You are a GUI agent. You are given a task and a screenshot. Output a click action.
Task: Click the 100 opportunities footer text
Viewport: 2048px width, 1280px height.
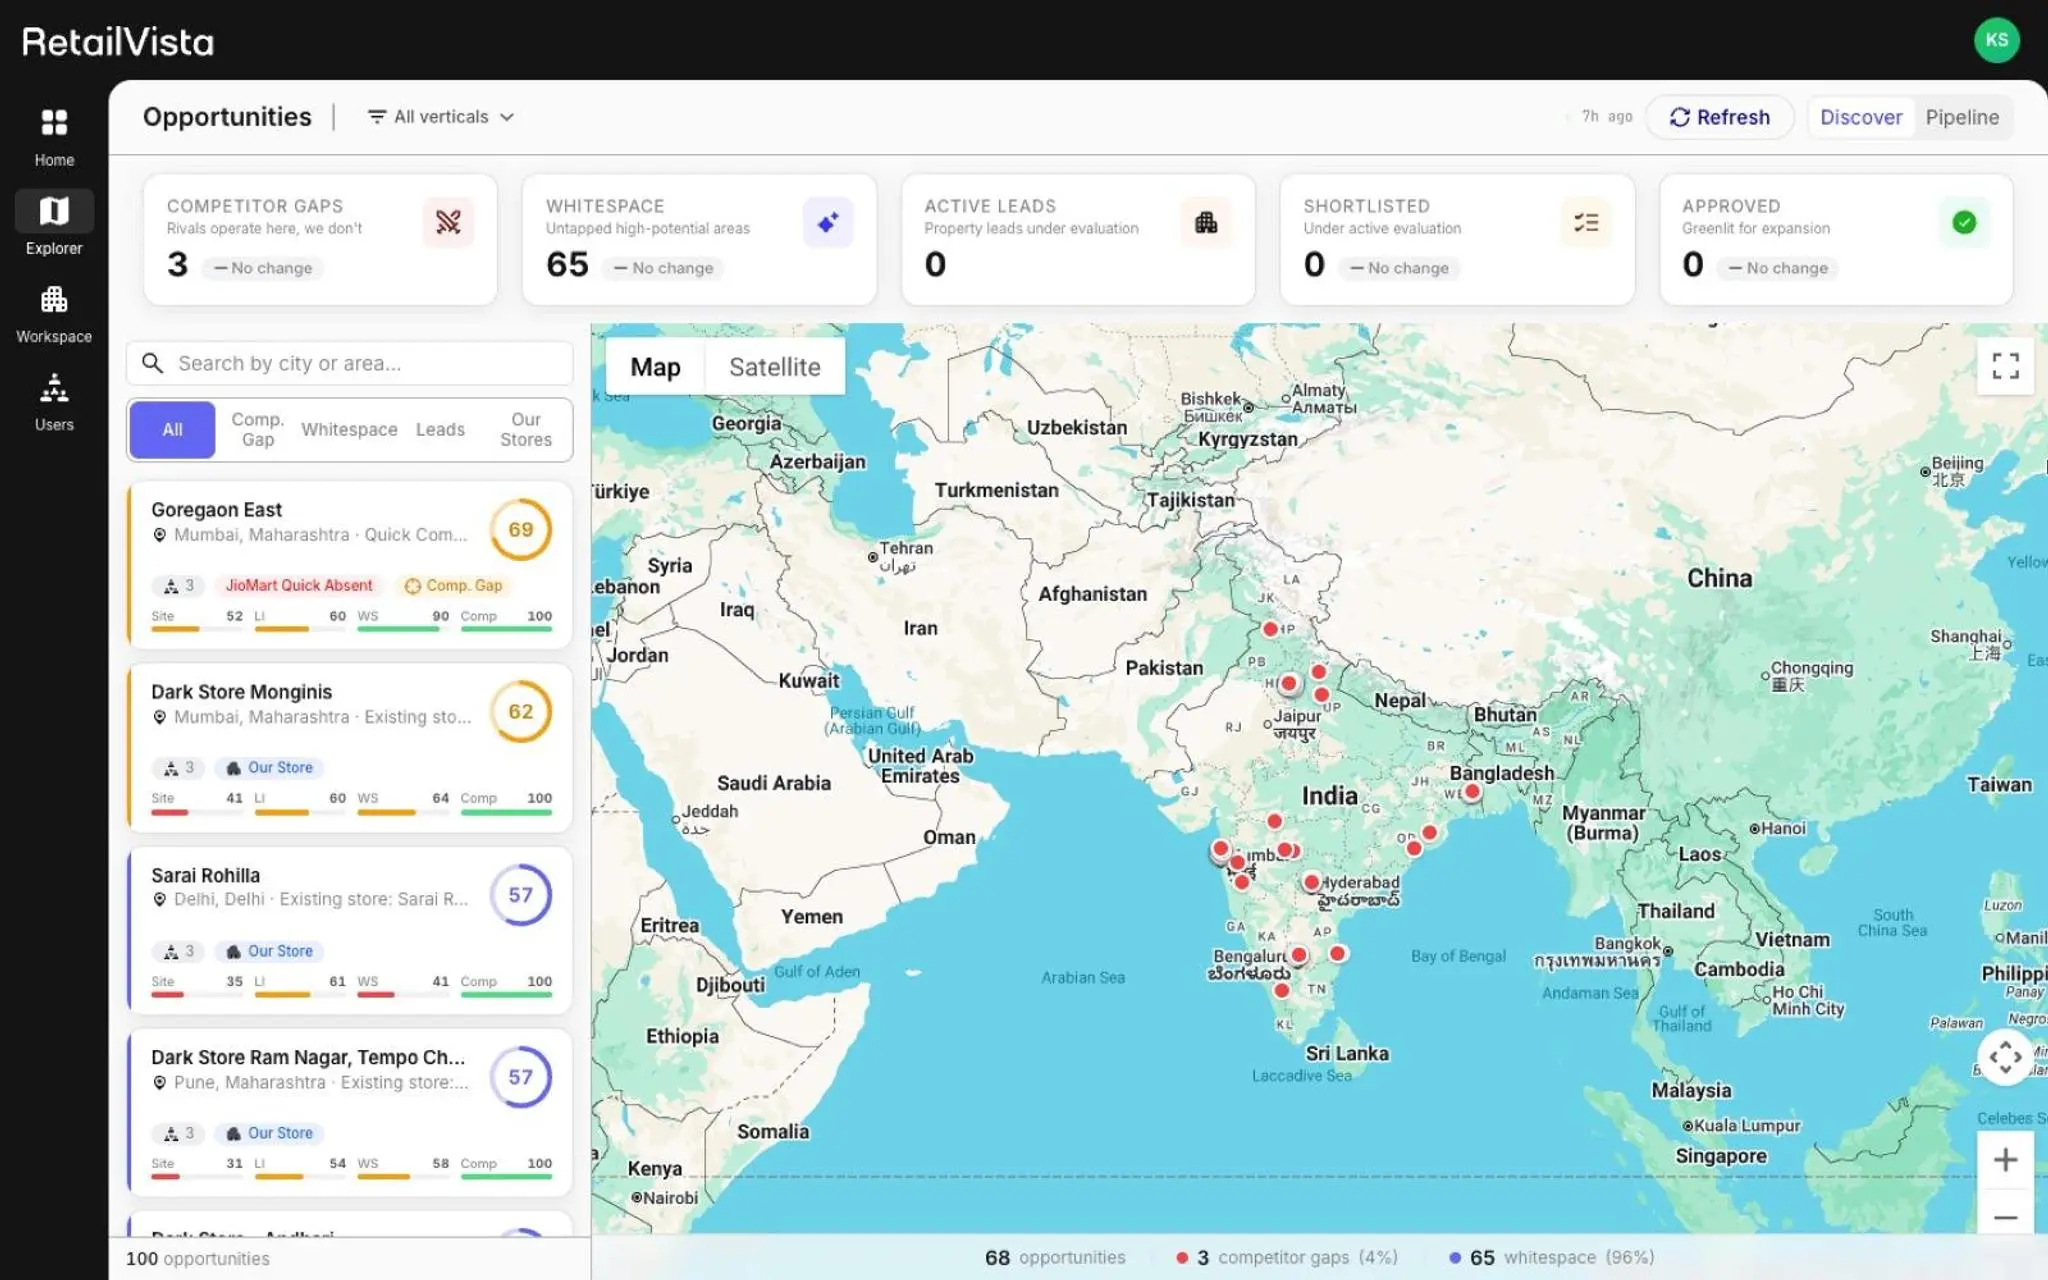tap(198, 1259)
